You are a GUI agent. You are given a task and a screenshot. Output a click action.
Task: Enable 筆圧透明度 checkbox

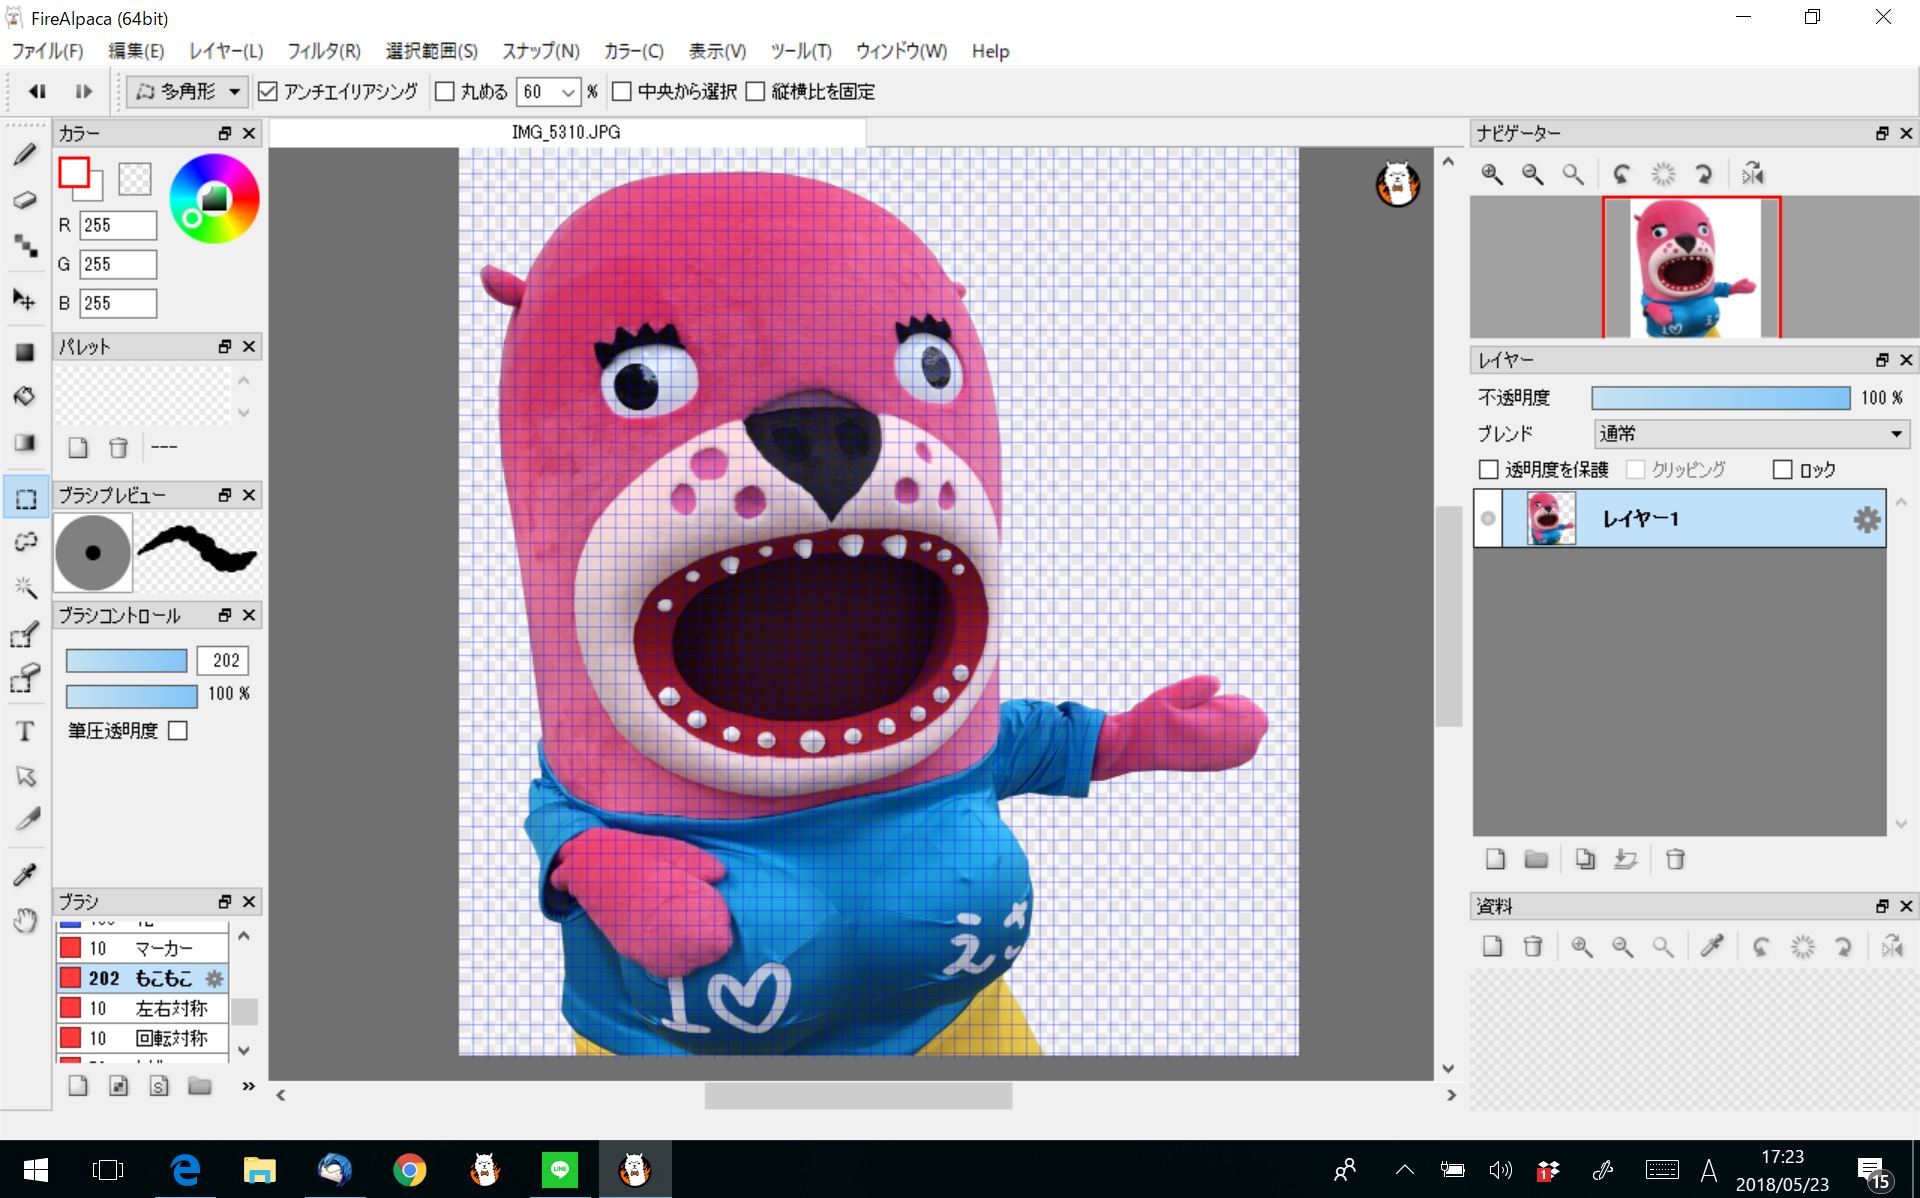(178, 731)
